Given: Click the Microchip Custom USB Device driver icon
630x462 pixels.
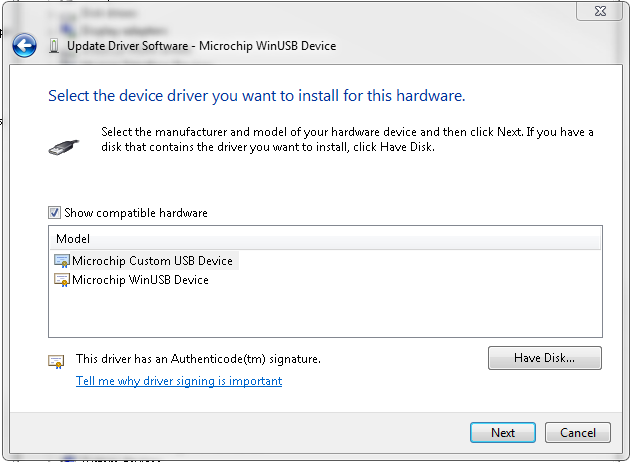Looking at the screenshot, I should pyautogui.click(x=62, y=261).
